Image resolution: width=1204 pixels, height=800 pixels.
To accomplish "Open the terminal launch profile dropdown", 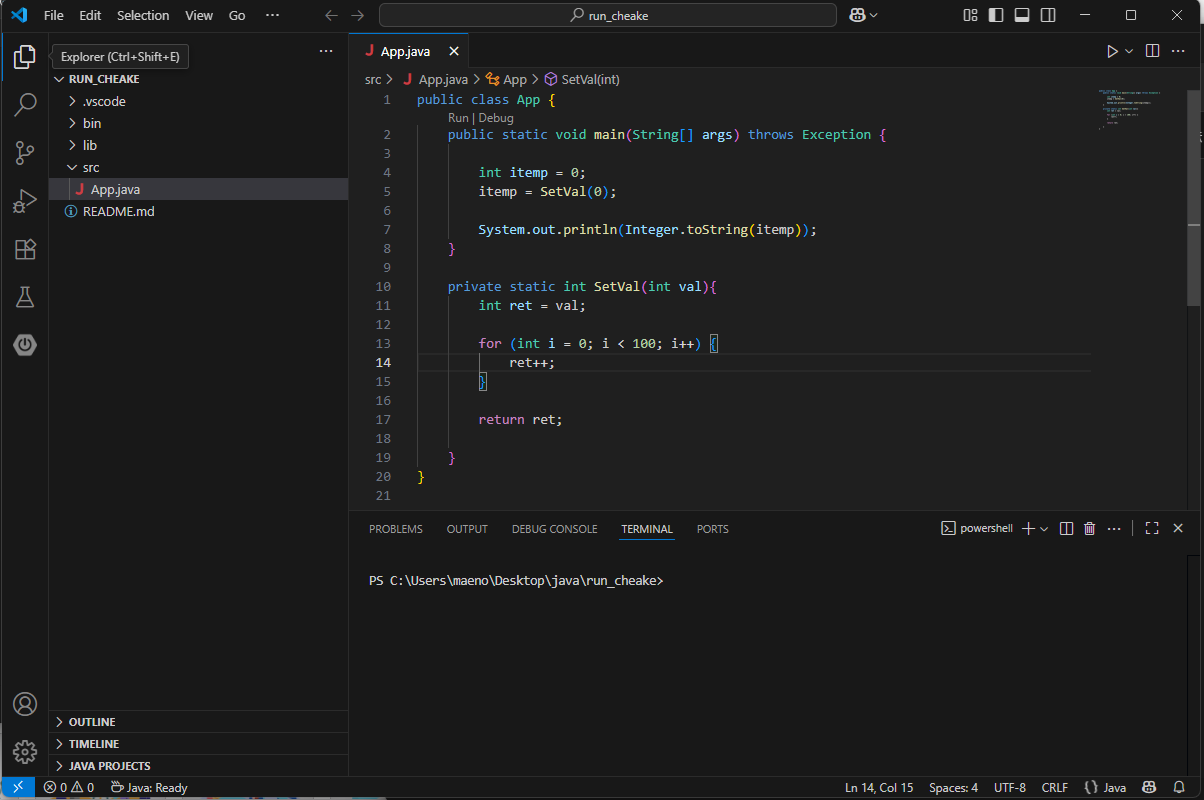I will click(1044, 528).
